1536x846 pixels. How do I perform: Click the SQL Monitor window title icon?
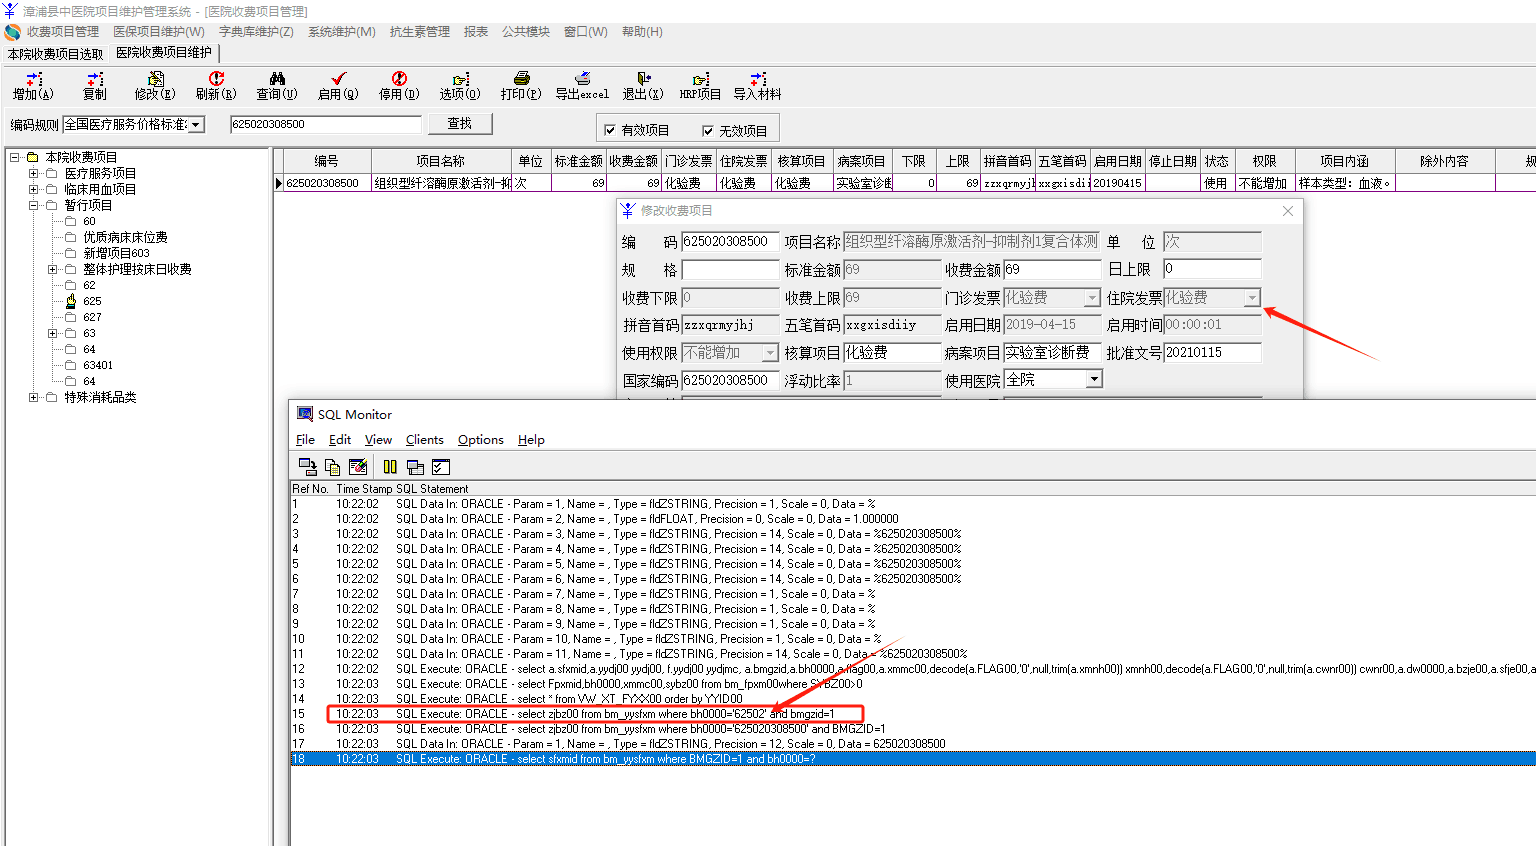click(305, 414)
